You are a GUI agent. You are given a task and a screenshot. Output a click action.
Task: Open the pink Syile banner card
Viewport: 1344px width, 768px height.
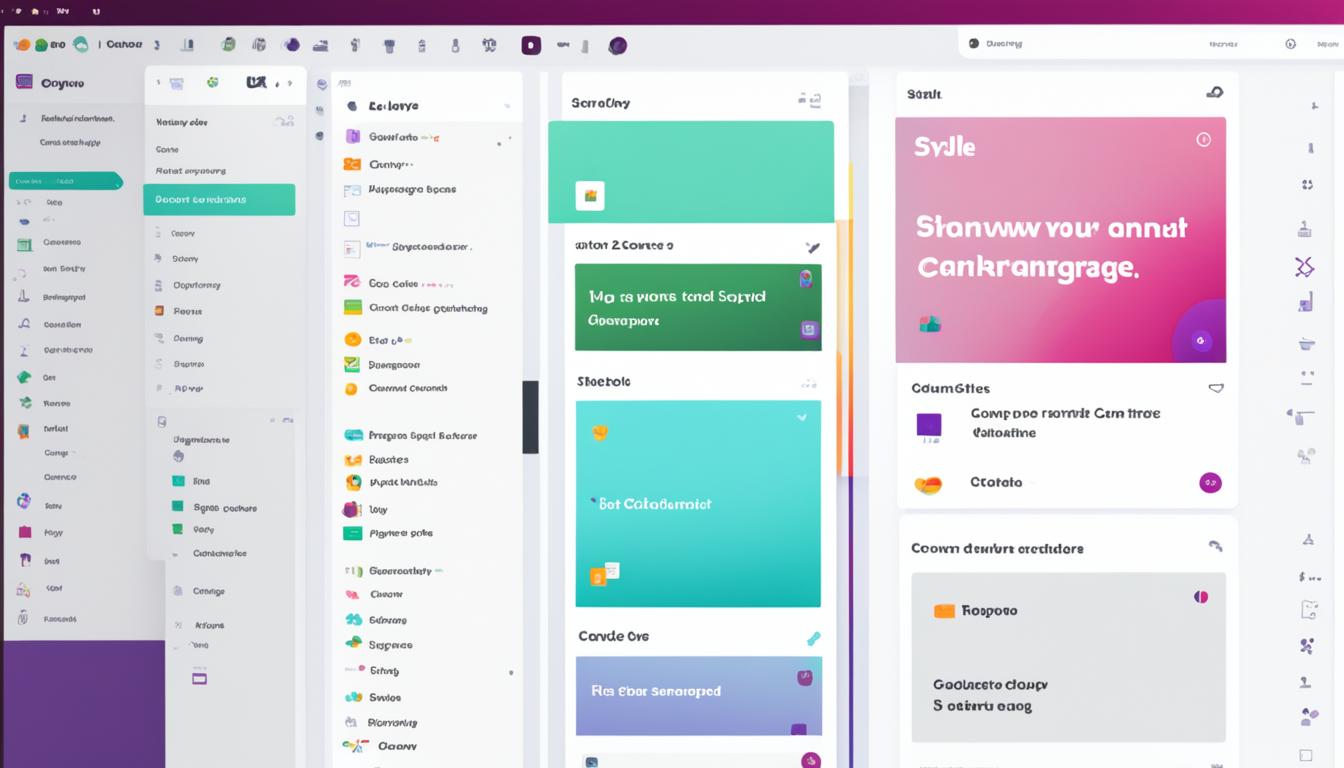(1060, 240)
